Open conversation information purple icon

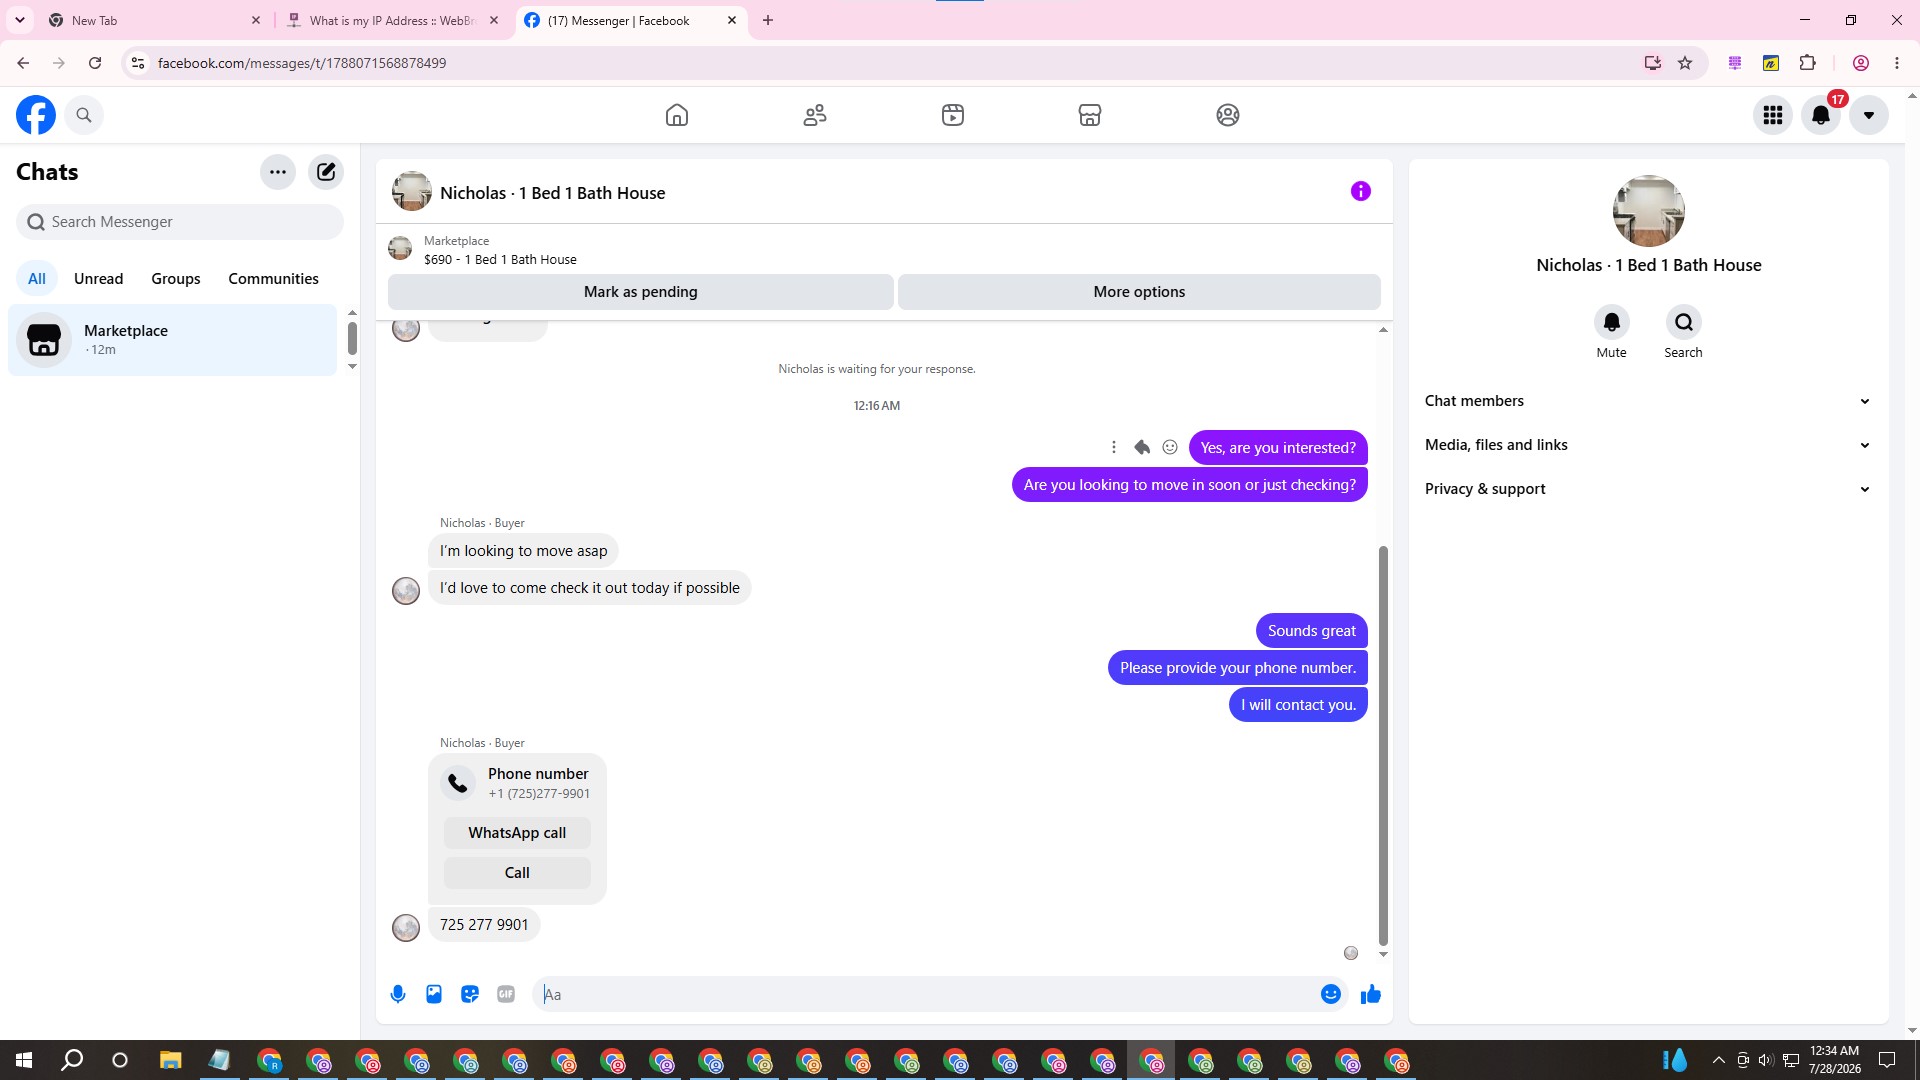[1361, 191]
